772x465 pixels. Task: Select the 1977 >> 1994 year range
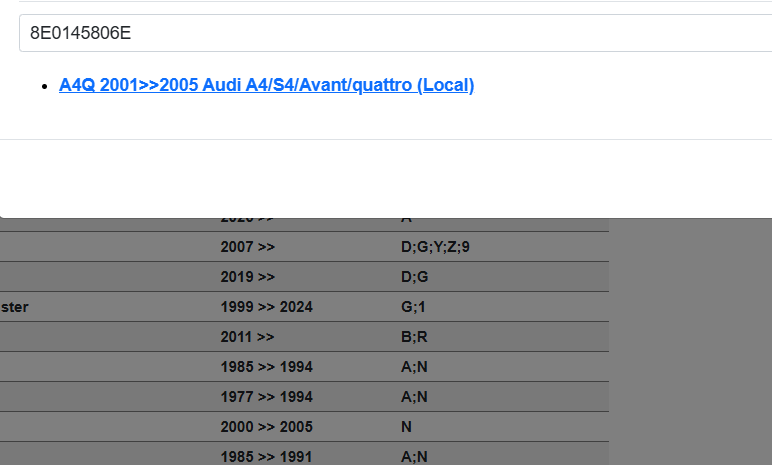click(x=266, y=397)
